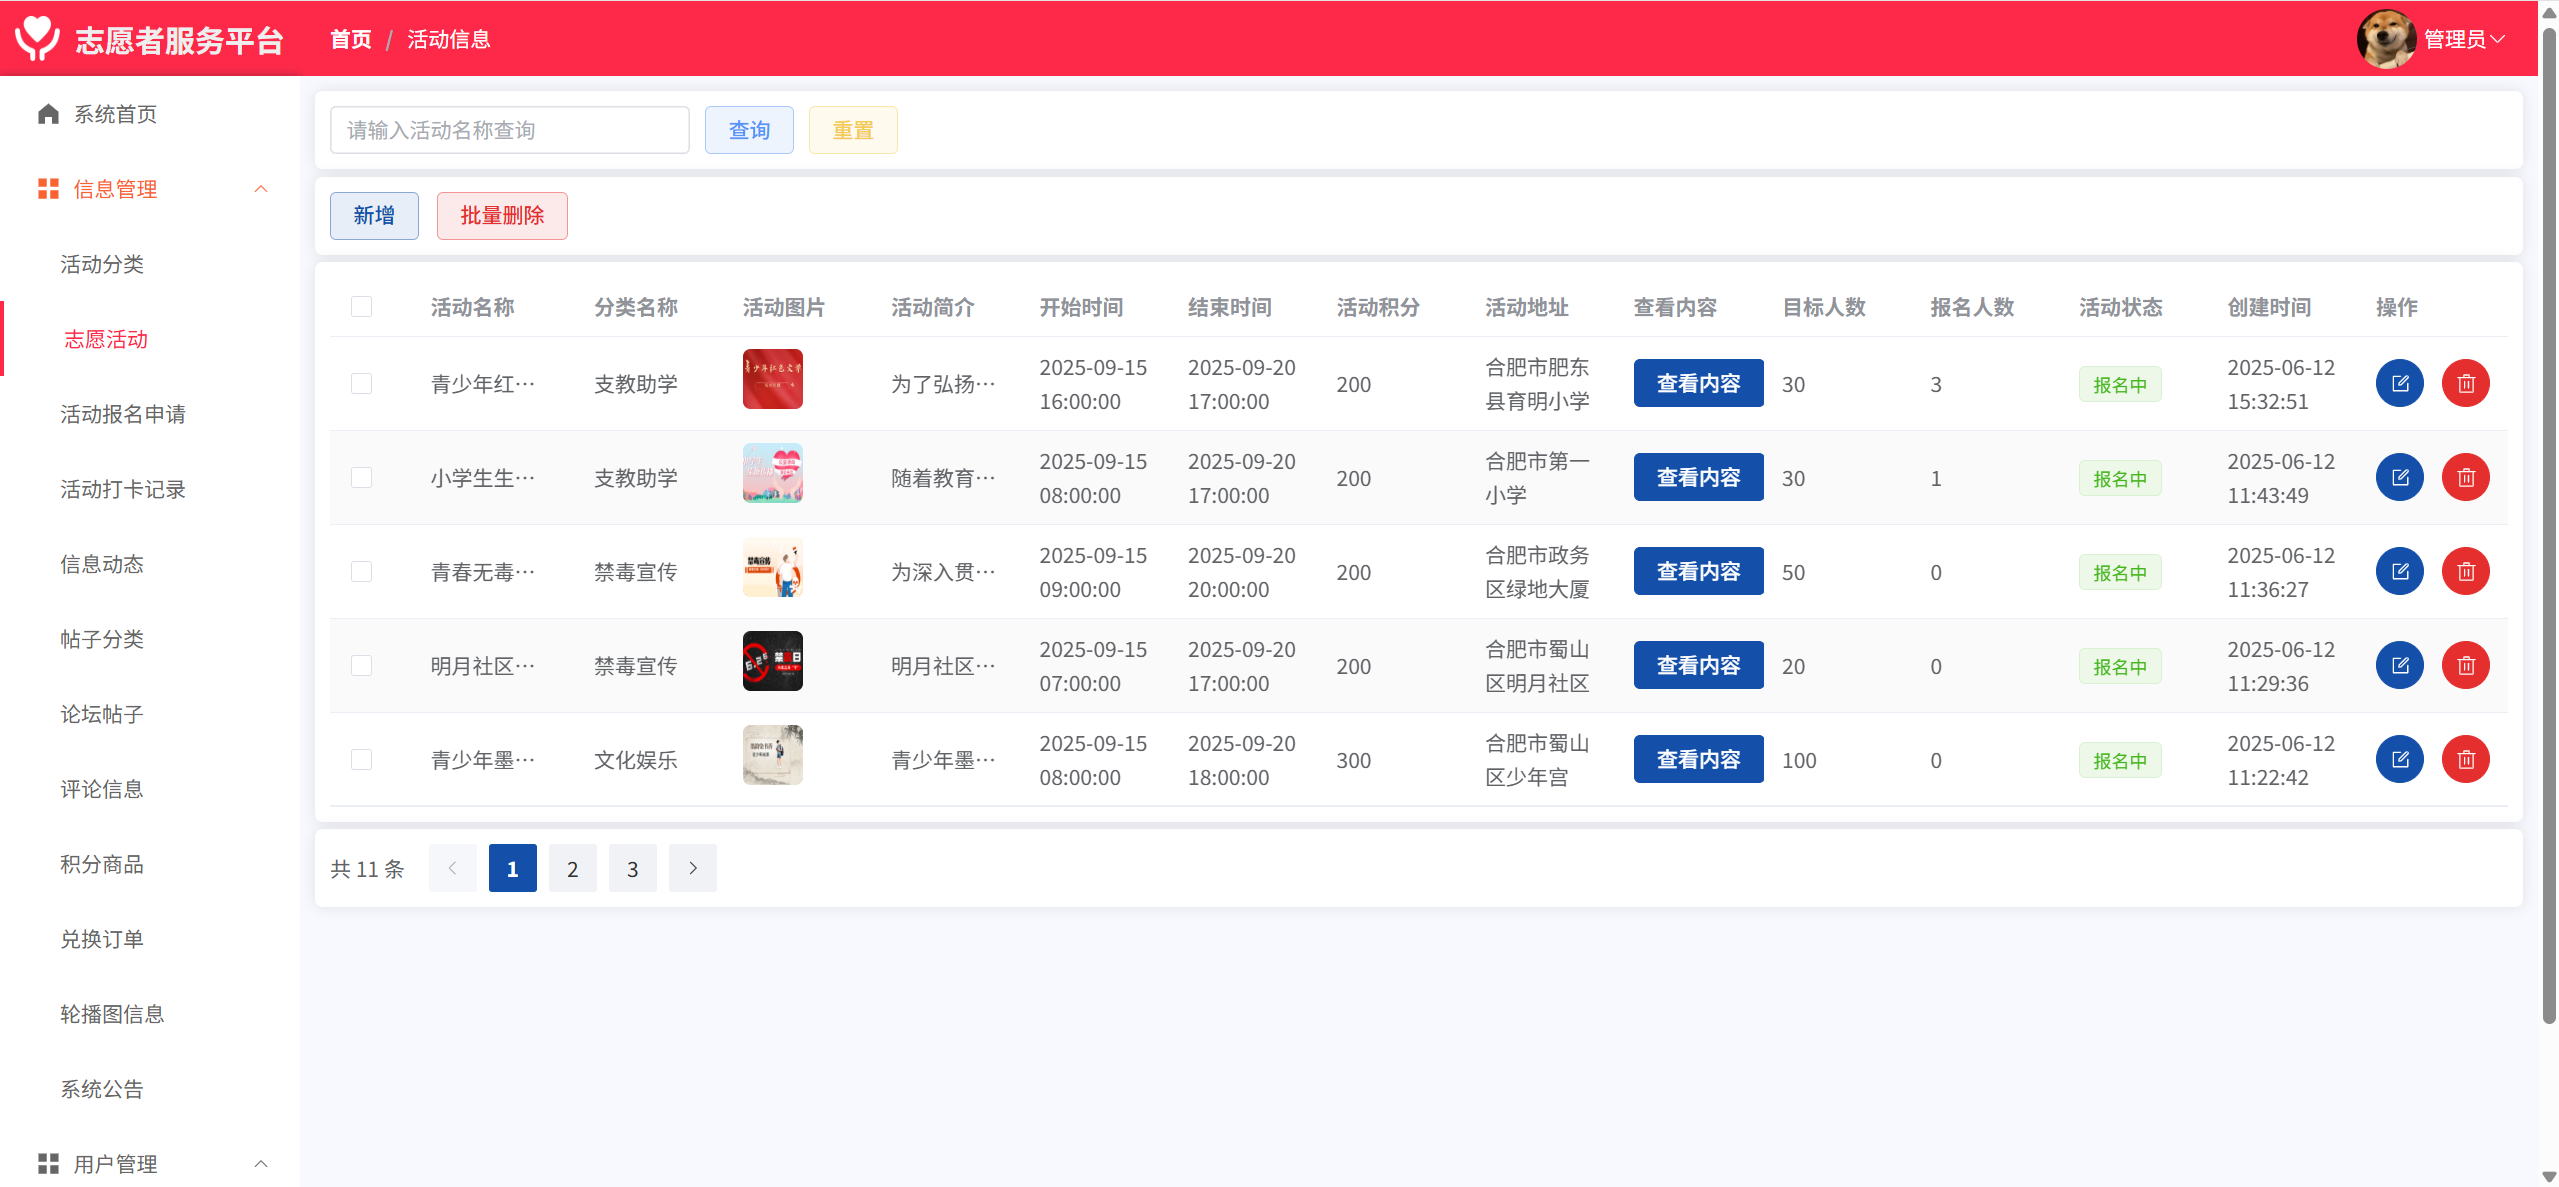Click the 系统首页 home icon

48,114
